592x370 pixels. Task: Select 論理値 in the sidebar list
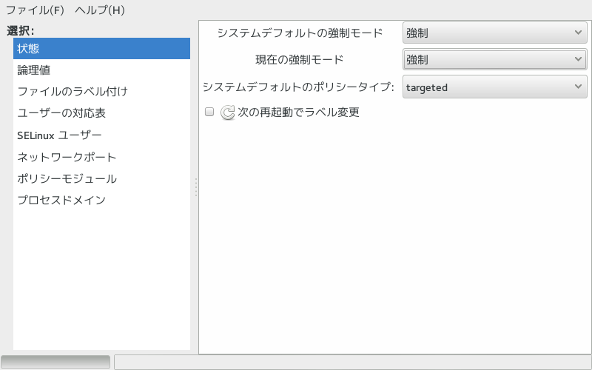click(101, 70)
